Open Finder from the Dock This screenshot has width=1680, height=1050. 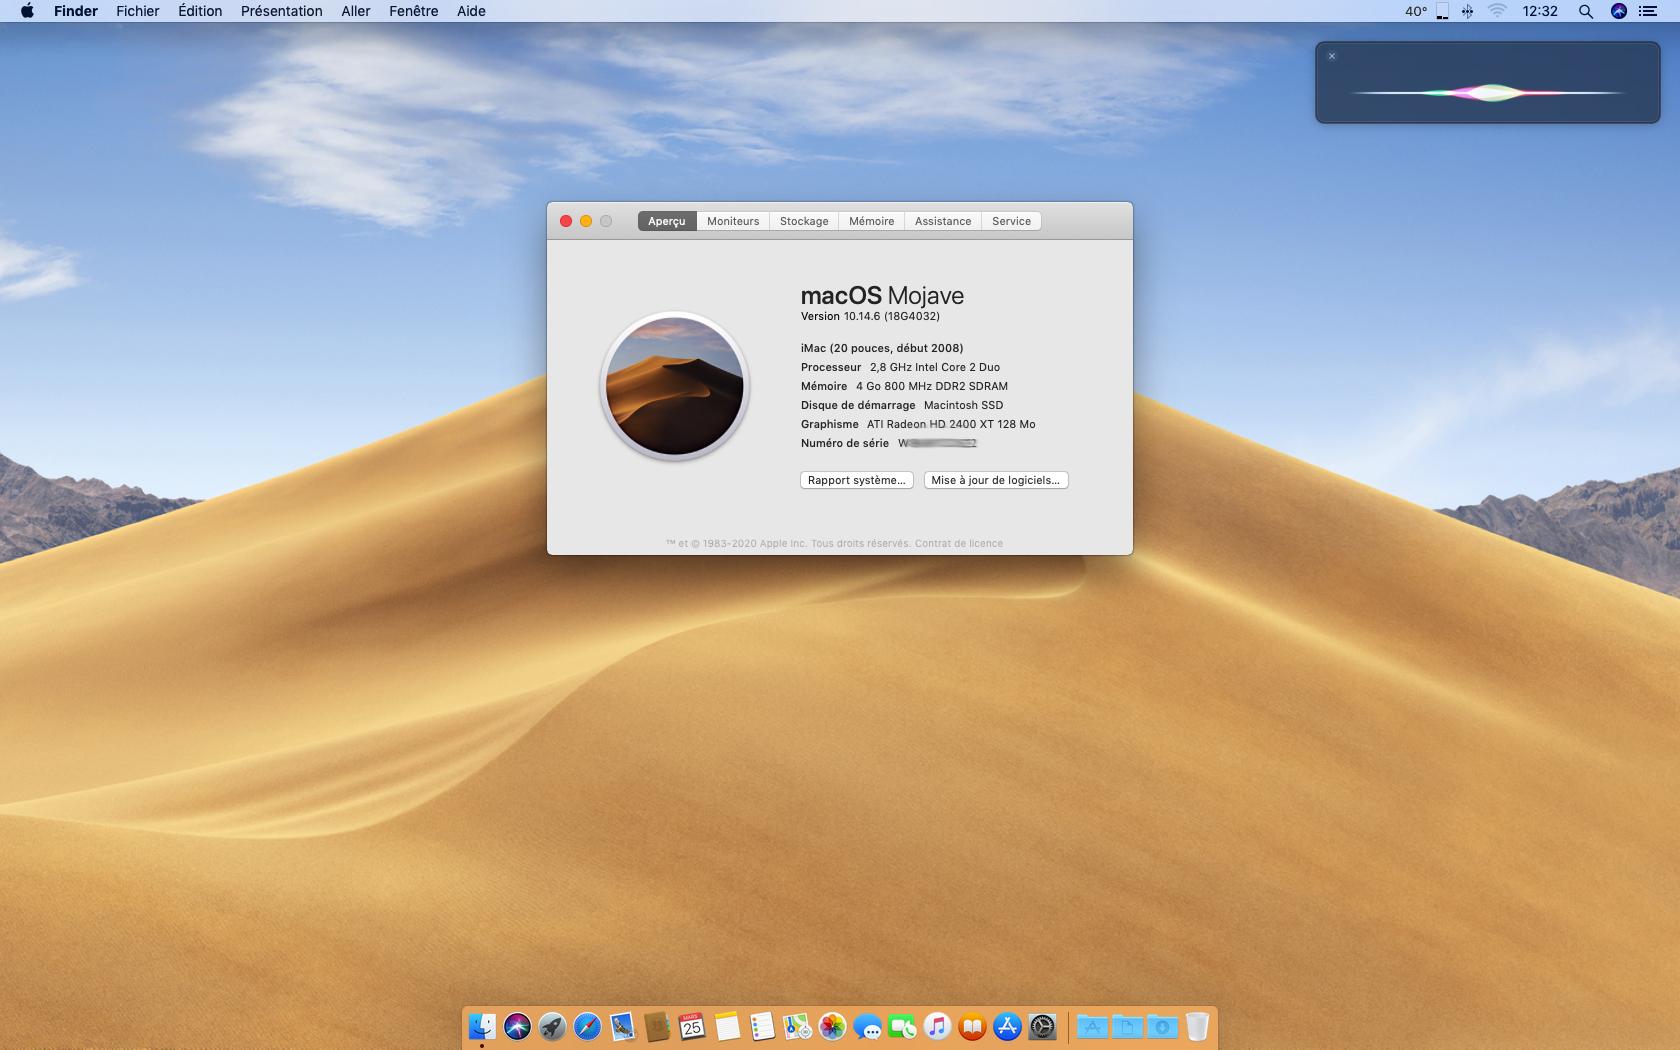(482, 1026)
